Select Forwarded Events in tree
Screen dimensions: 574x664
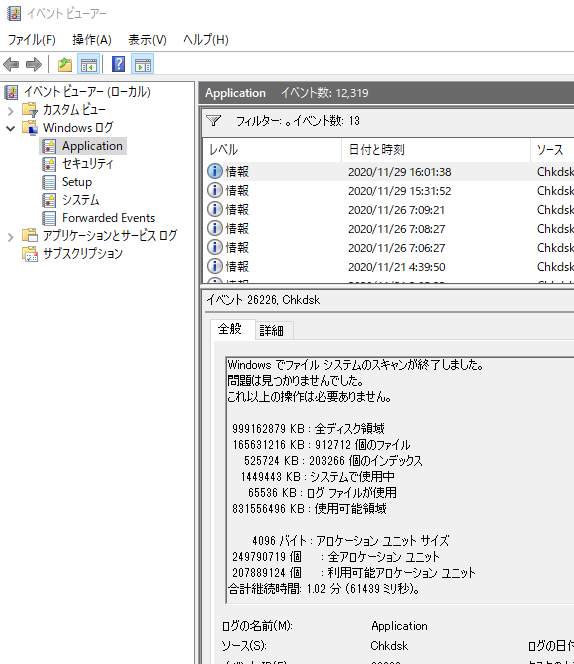coord(108,218)
